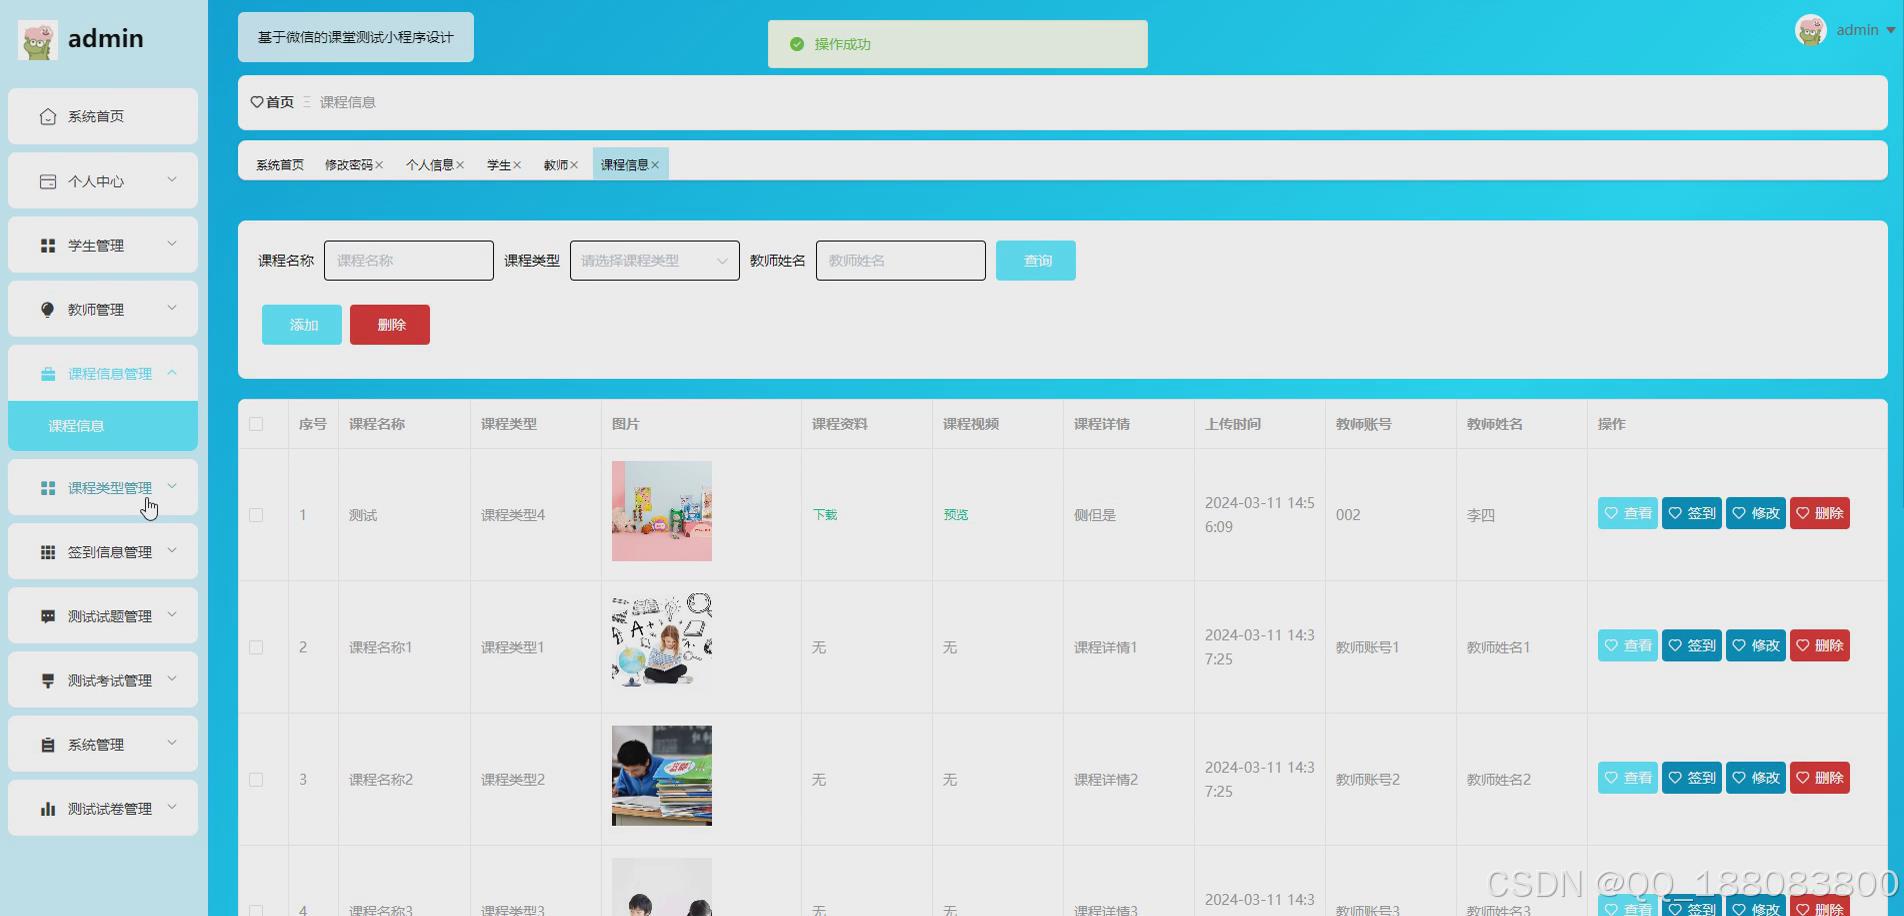Expand the 测试试卷管理 menu chevron
This screenshot has height=916, width=1904.
pyautogui.click(x=172, y=807)
